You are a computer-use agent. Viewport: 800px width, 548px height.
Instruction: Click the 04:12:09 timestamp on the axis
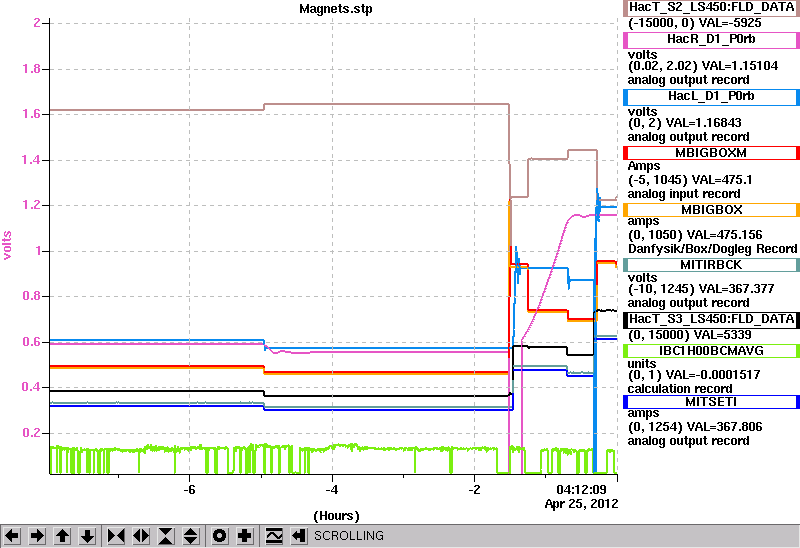[581, 490]
